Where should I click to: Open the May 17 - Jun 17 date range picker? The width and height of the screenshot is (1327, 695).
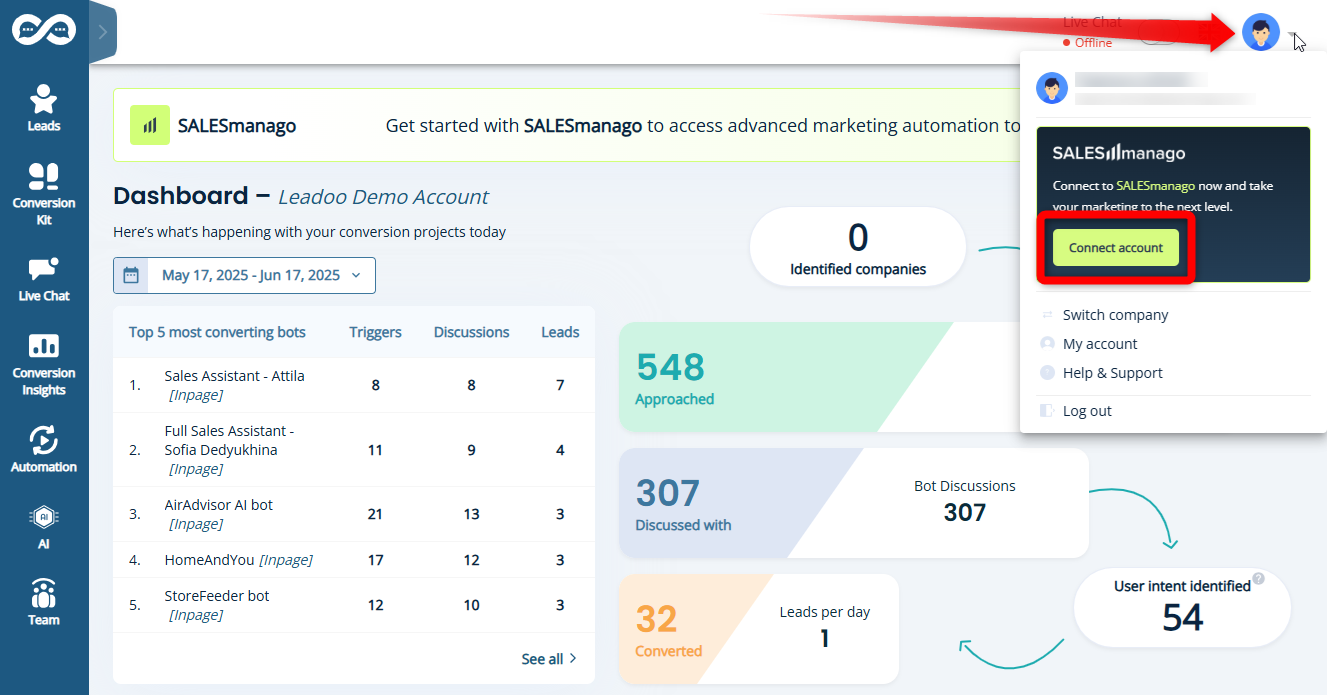pos(245,275)
